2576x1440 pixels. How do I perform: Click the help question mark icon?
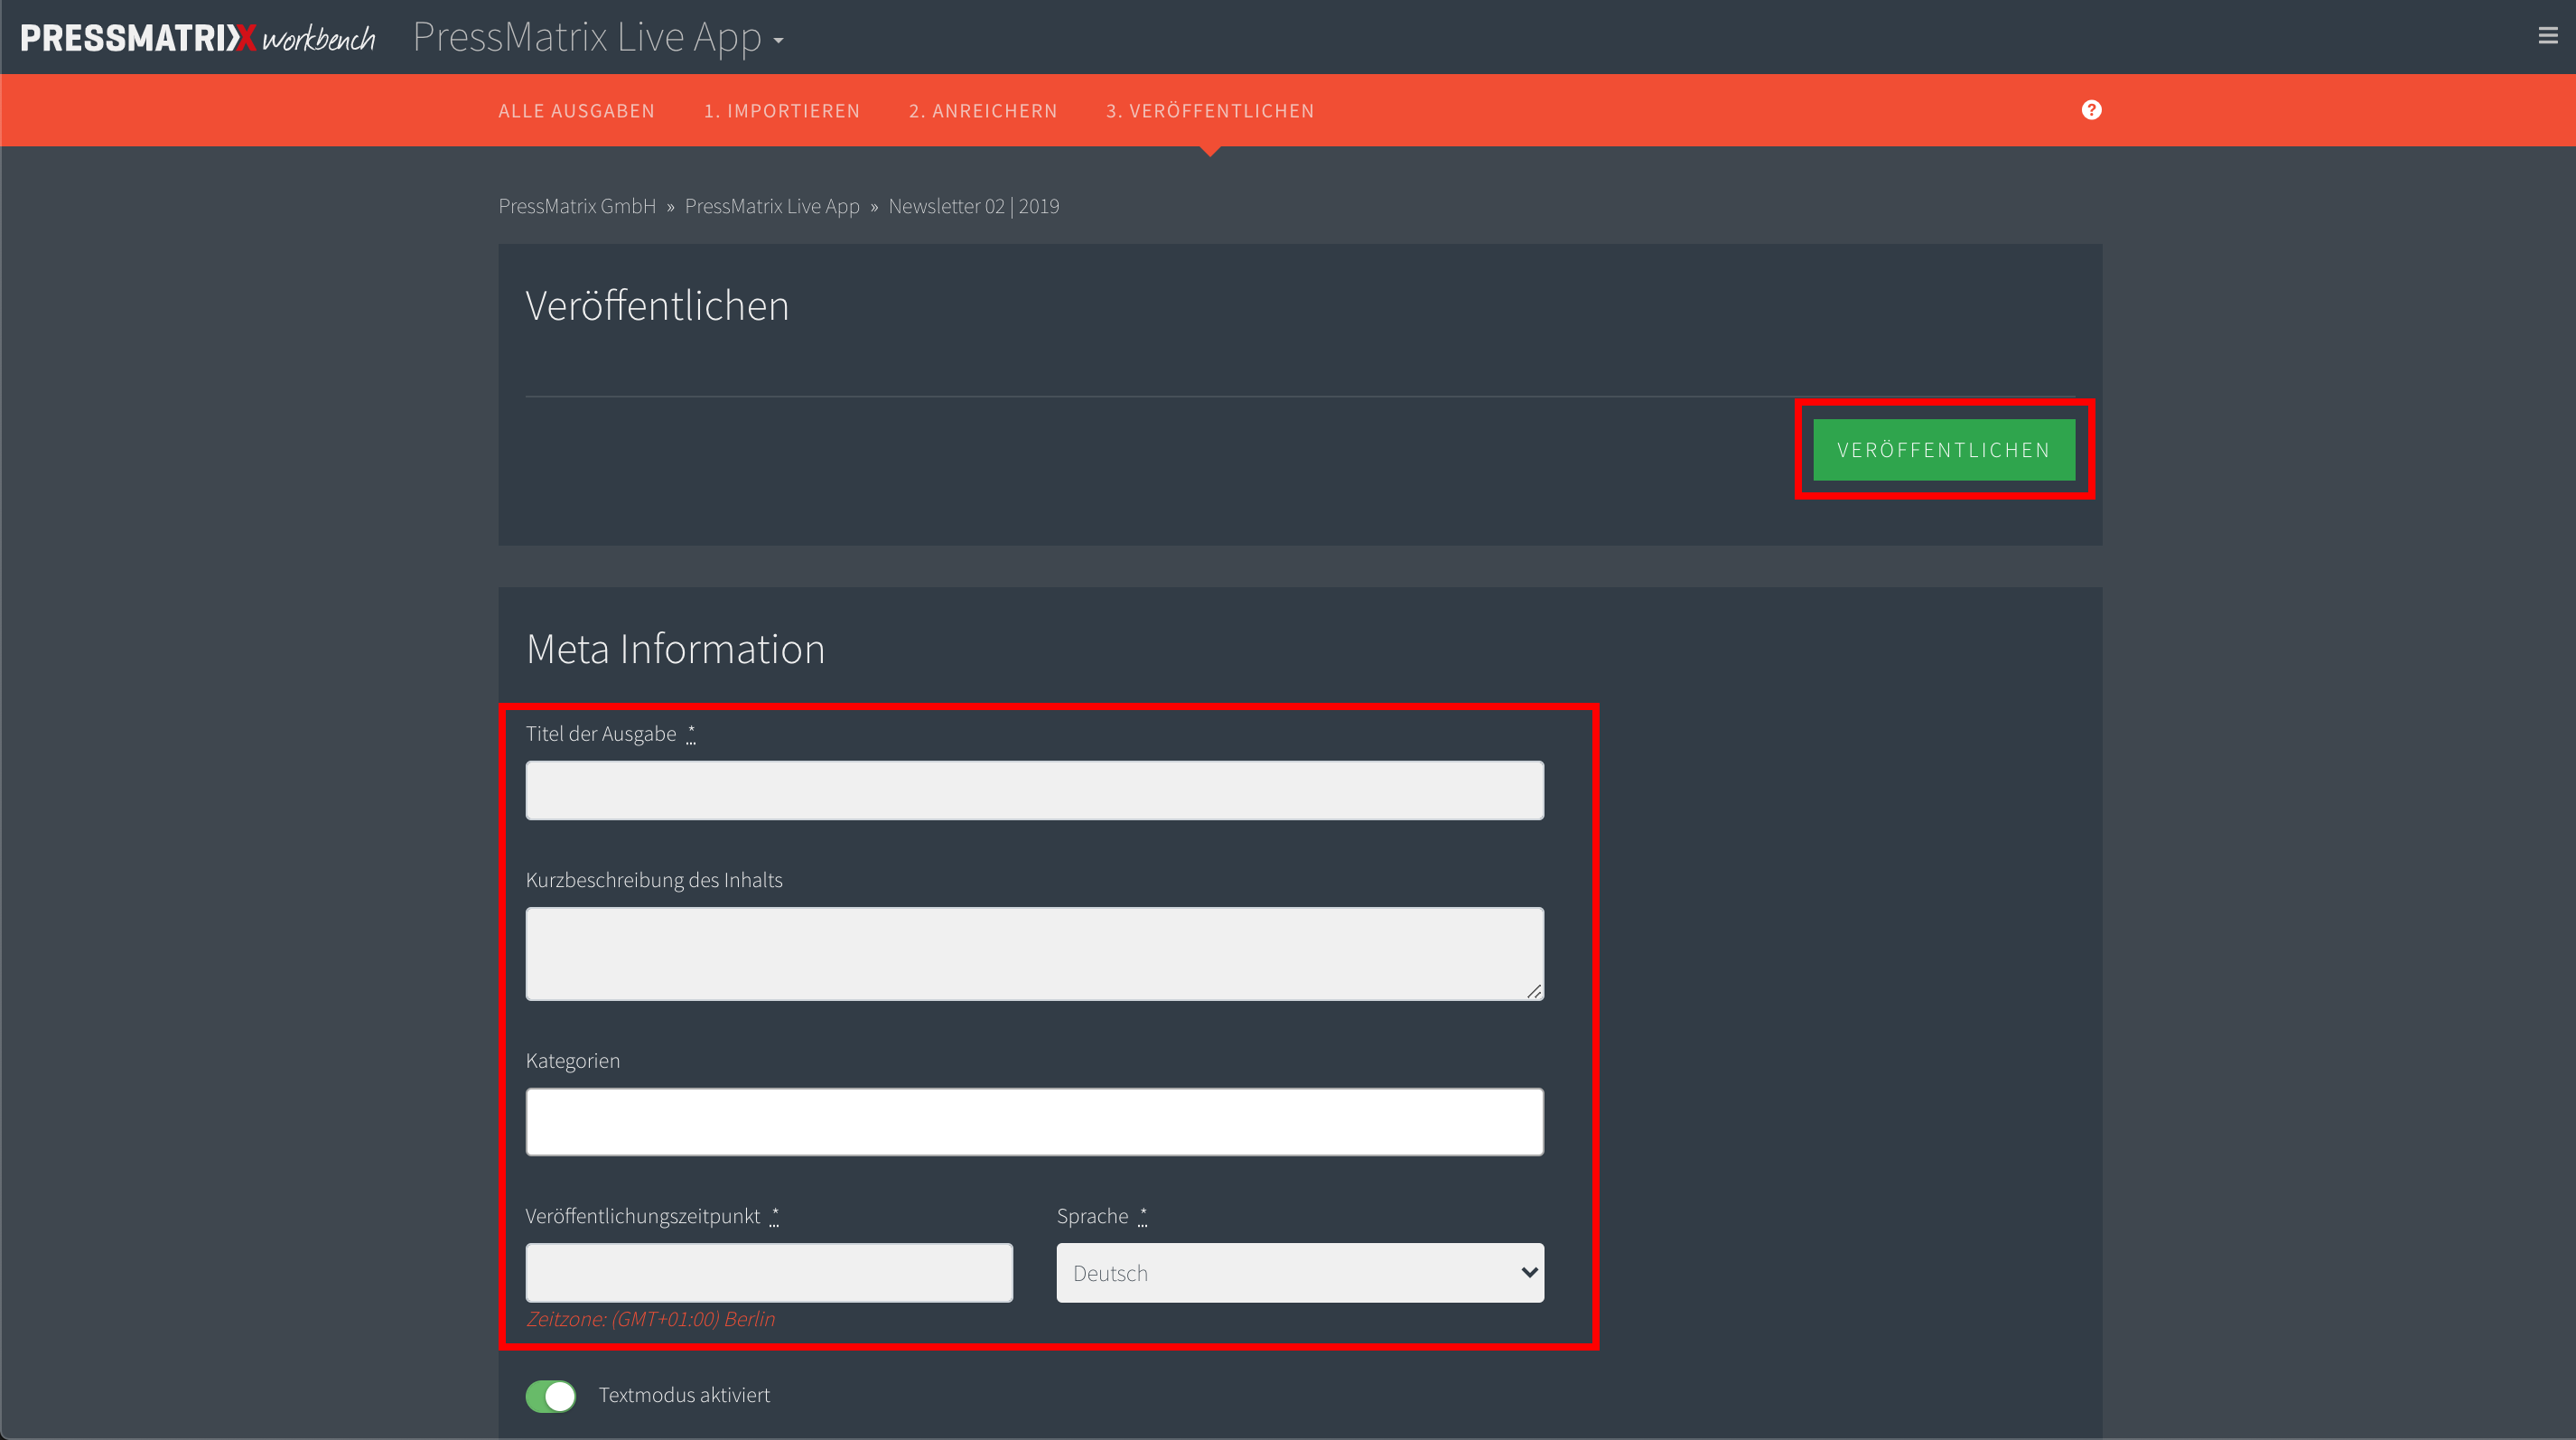click(2091, 110)
